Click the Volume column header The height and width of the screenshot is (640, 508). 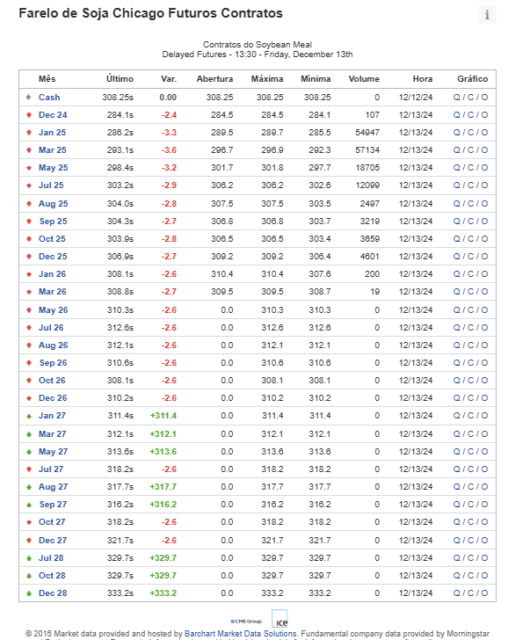364,79
